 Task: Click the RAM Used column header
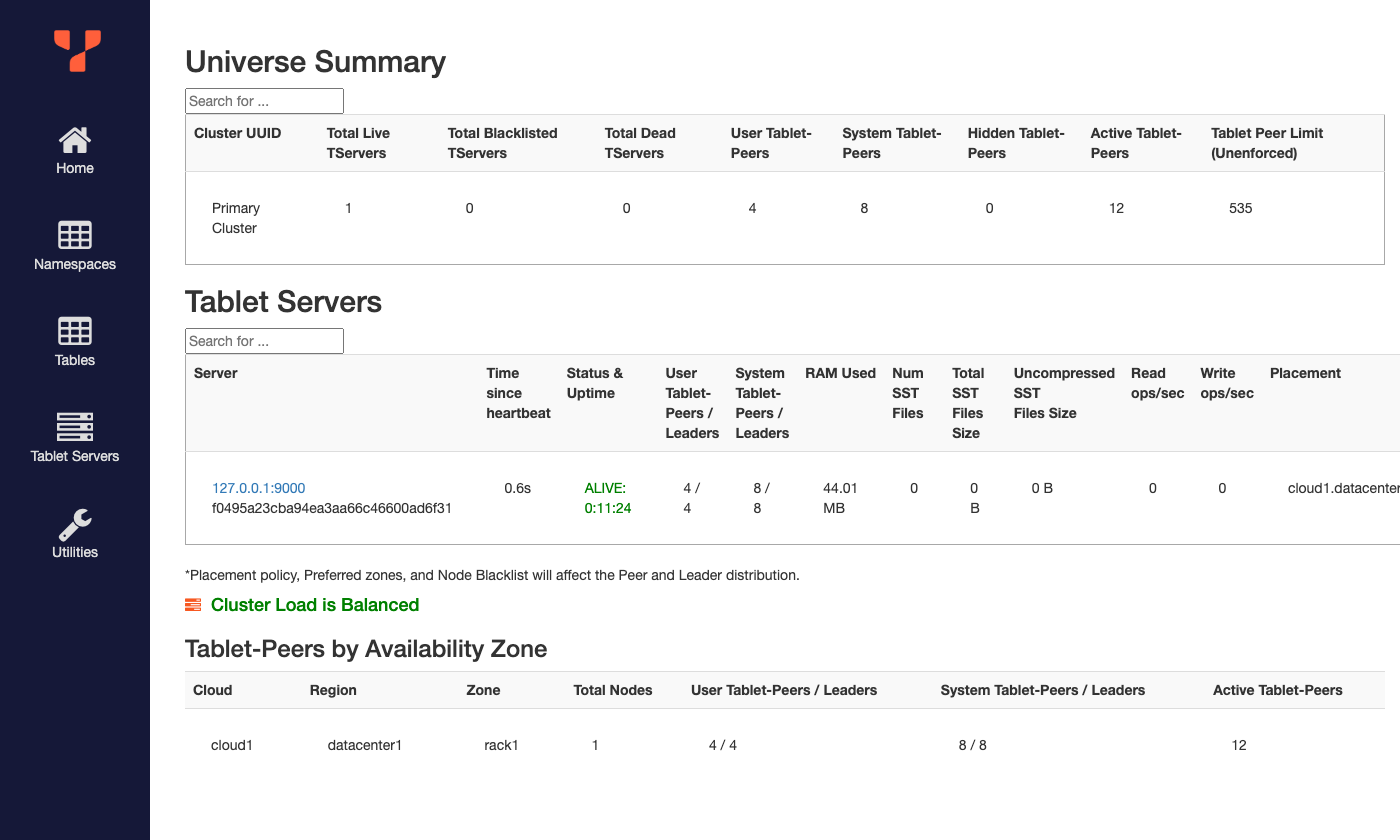840,373
